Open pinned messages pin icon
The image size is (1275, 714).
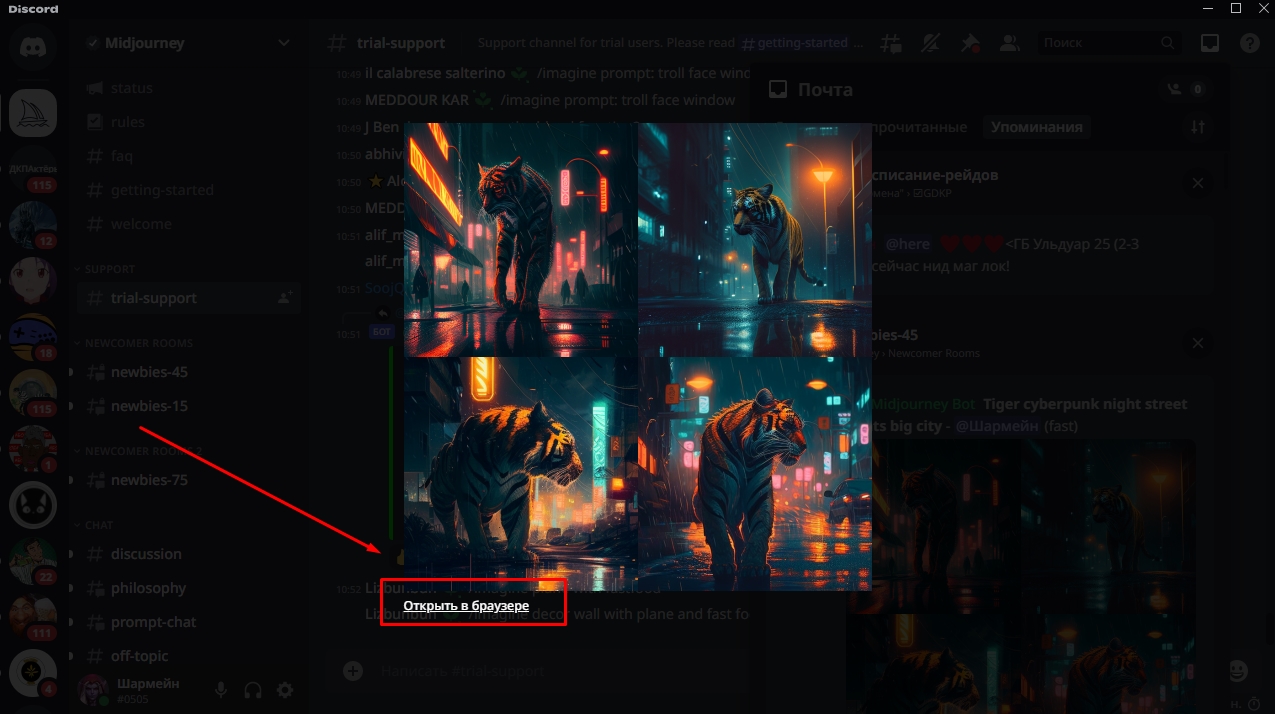969,43
